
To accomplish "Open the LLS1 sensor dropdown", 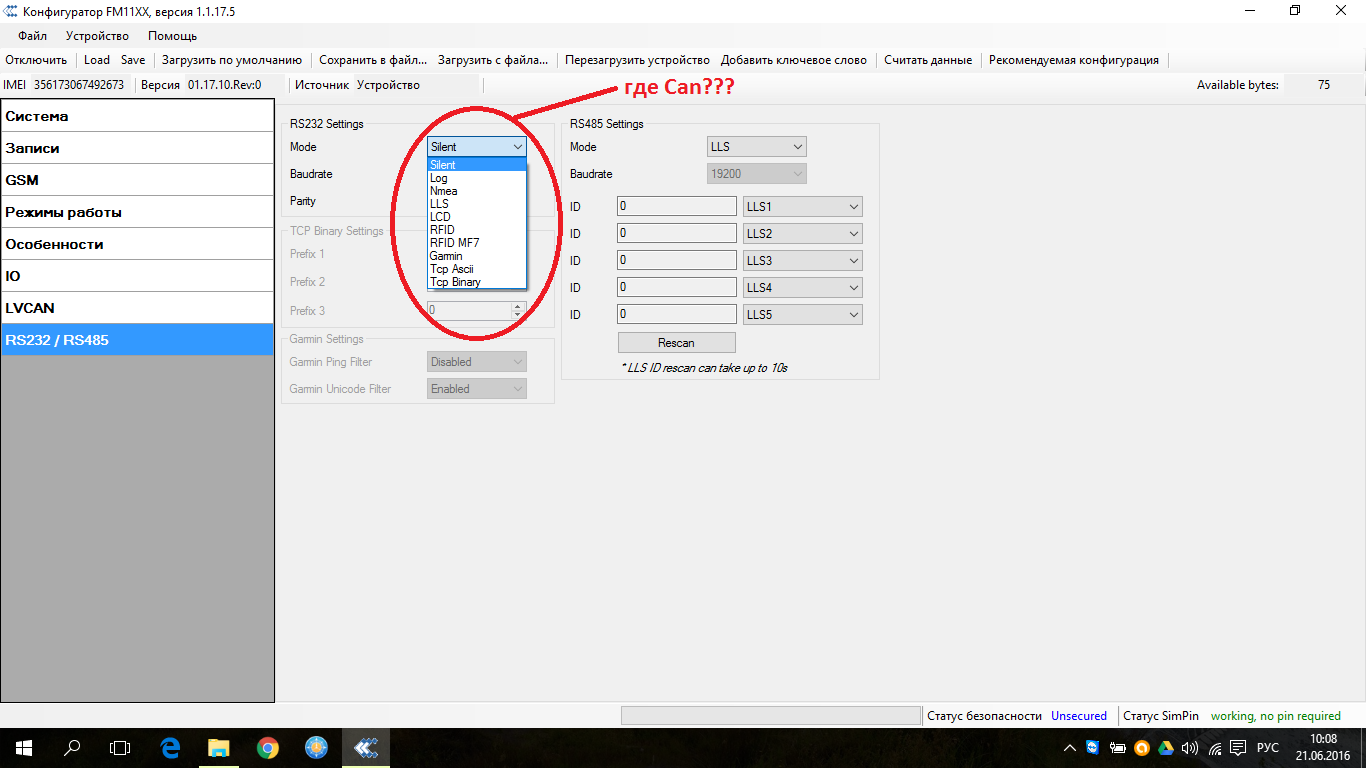I will click(x=802, y=207).
